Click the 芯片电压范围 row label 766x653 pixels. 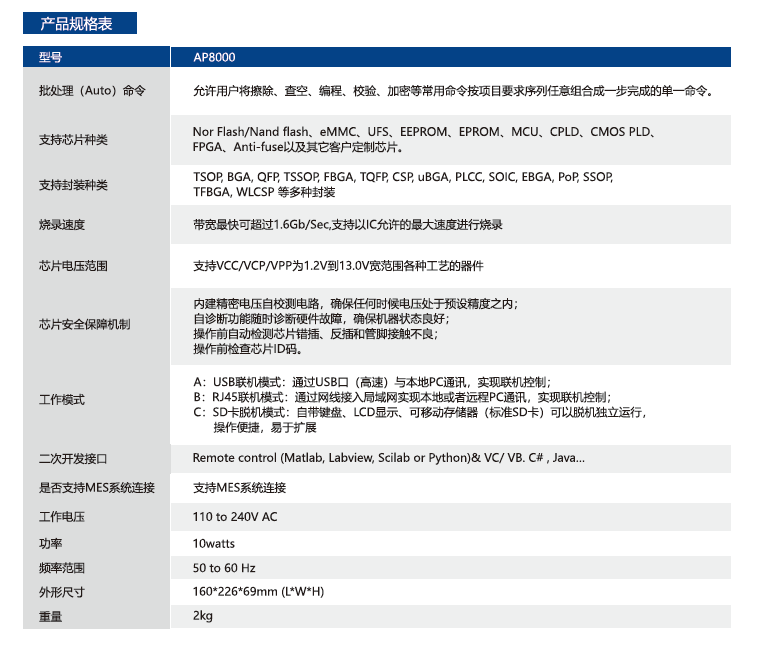73,267
